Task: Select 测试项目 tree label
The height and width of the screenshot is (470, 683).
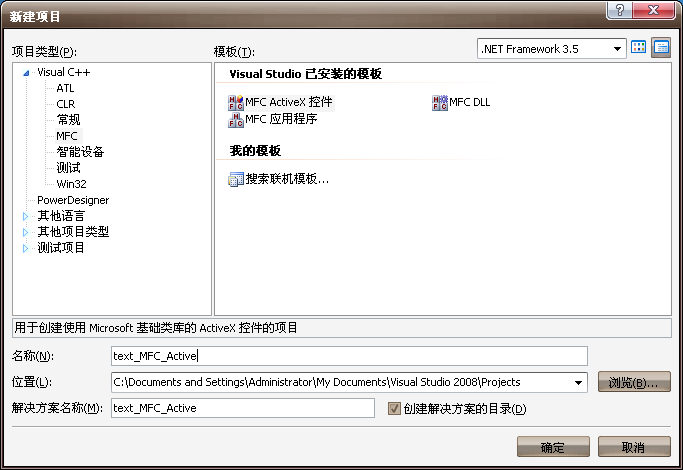Action: click(61, 248)
